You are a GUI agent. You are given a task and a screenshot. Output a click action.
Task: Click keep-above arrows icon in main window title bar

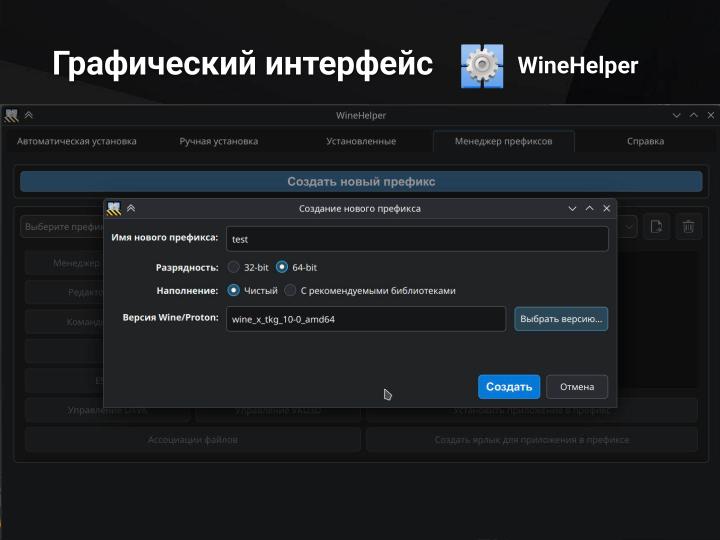click(x=28, y=115)
